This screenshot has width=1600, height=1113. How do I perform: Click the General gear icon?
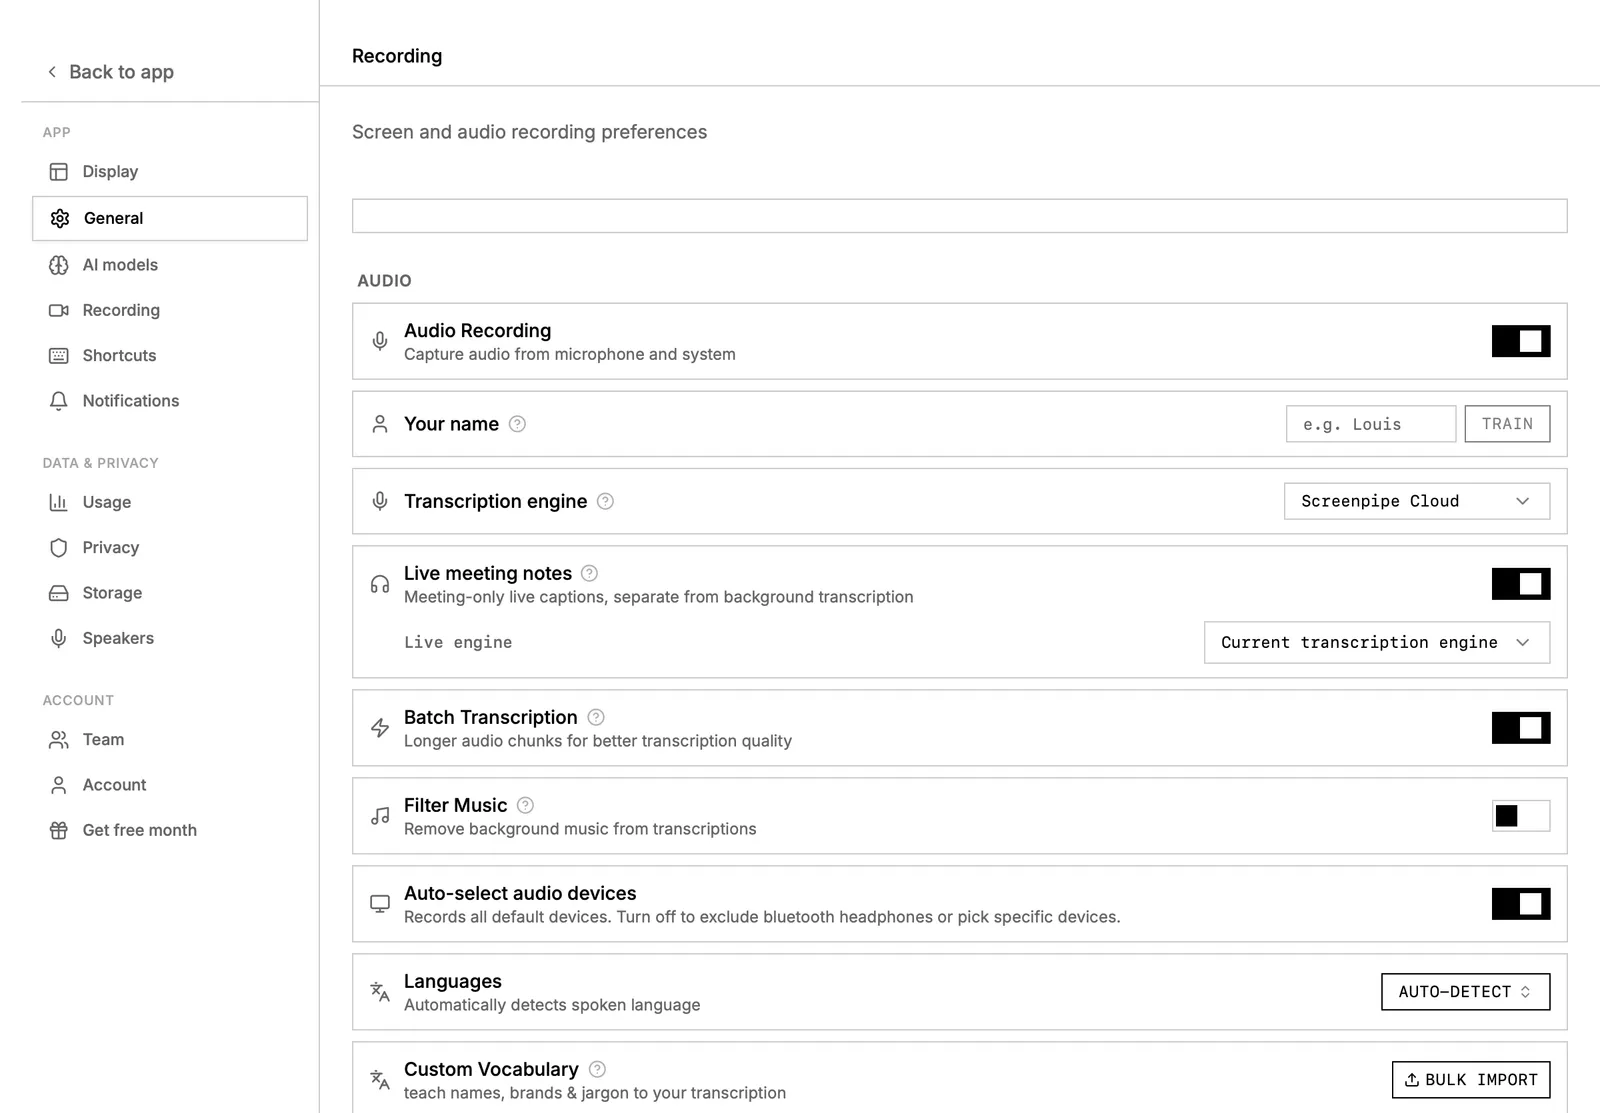coord(60,218)
